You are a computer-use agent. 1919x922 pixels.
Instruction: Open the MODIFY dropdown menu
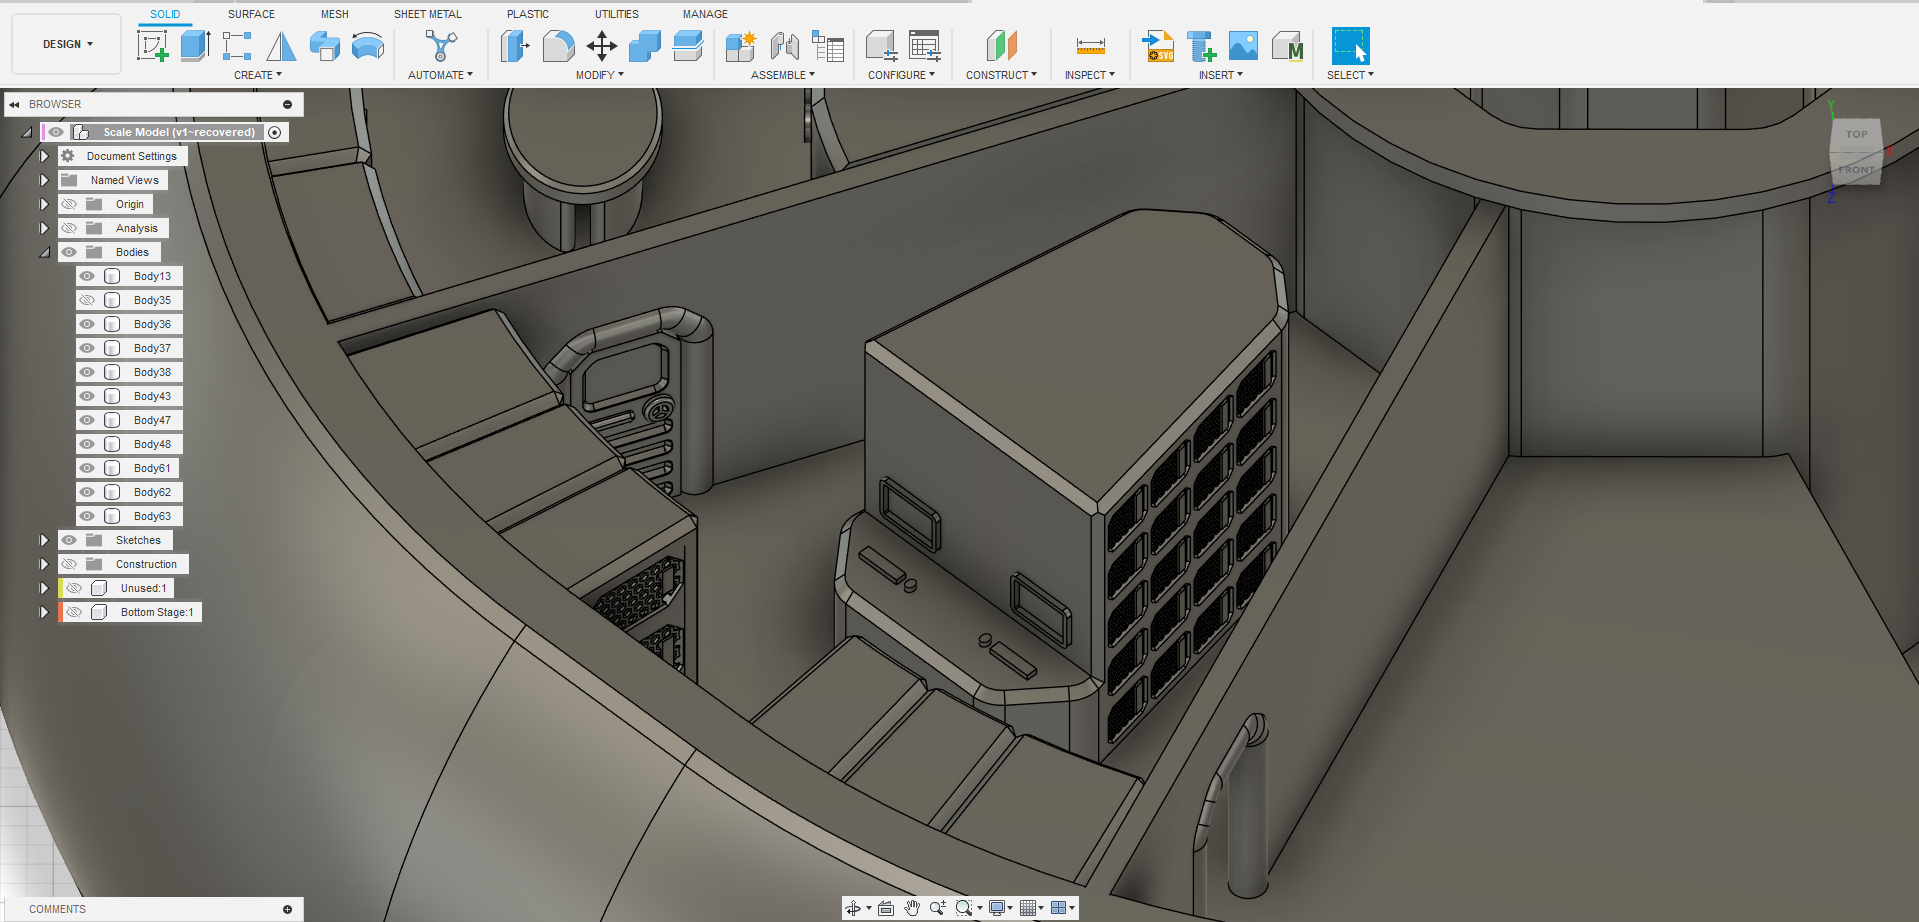pyautogui.click(x=600, y=75)
